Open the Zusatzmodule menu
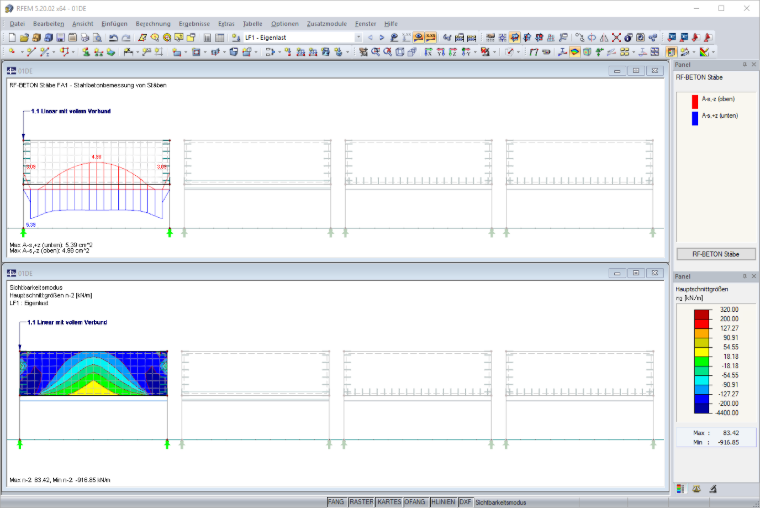This screenshot has width=760, height=508. coord(327,24)
